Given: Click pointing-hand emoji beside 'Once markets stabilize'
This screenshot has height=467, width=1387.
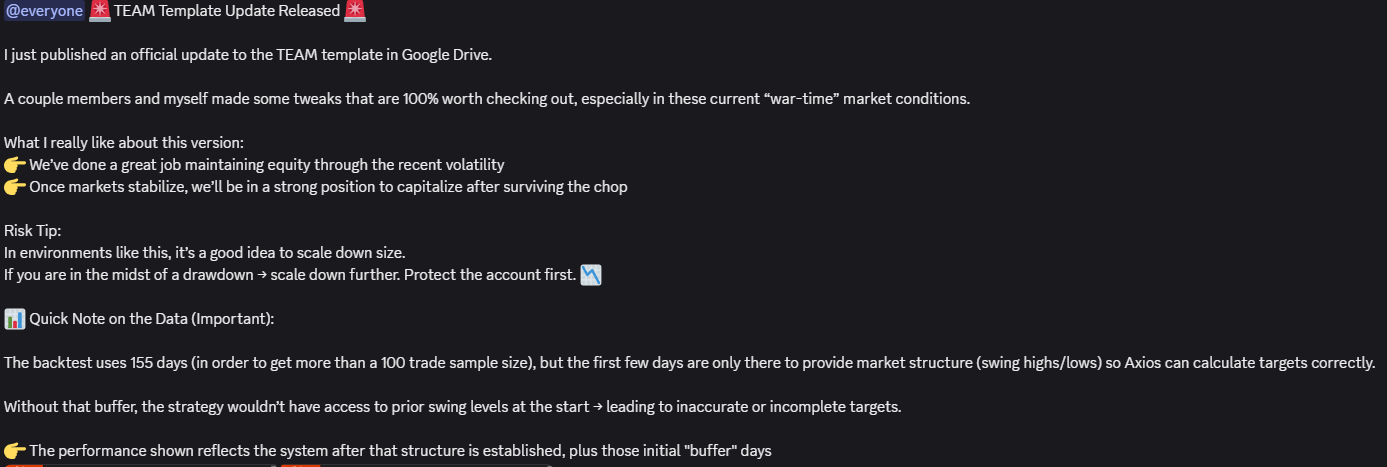Looking at the screenshot, I should [14, 187].
